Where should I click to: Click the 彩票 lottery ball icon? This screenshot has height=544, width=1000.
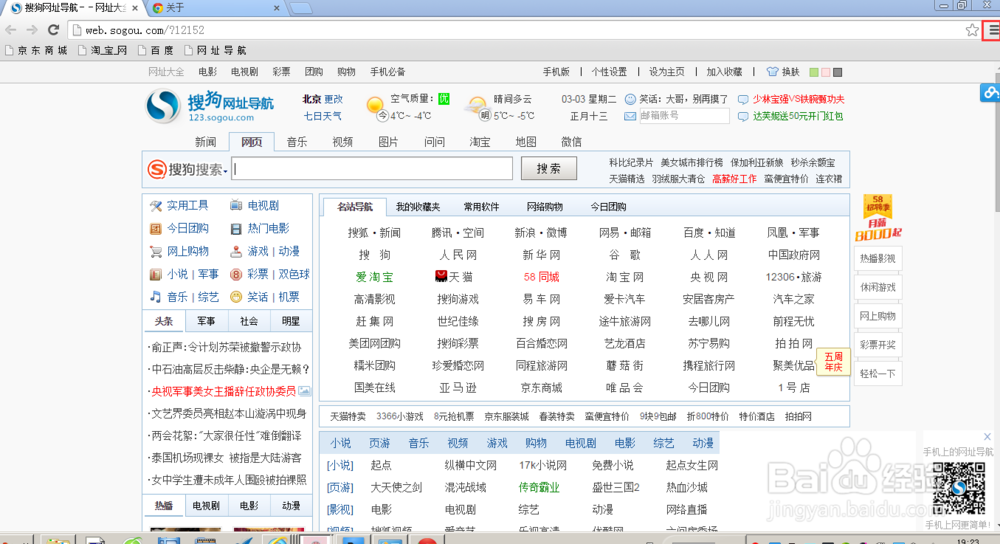pyautogui.click(x=236, y=274)
